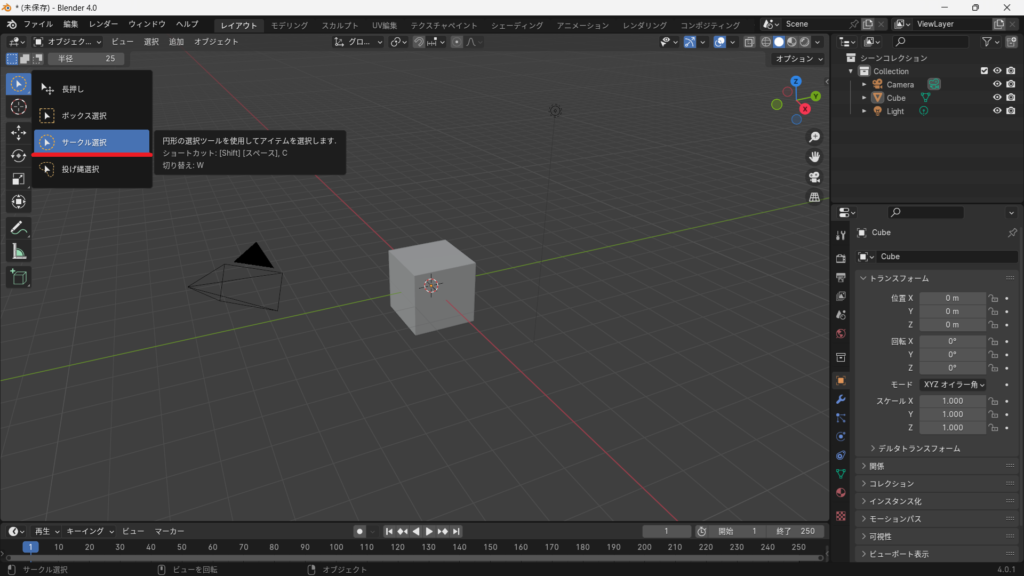Select the Cursor tool in toolbar
Viewport: 1024px width, 576px height.
click(18, 106)
